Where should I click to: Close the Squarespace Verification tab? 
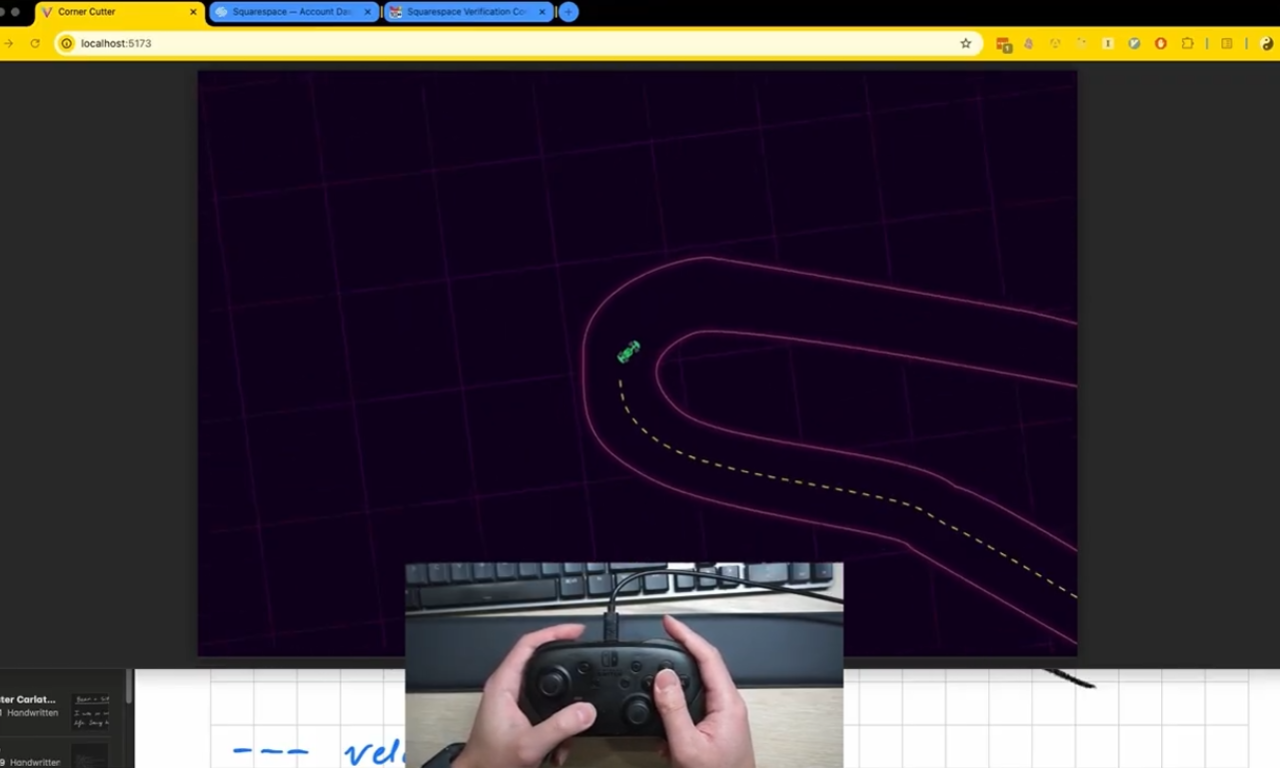coord(542,12)
